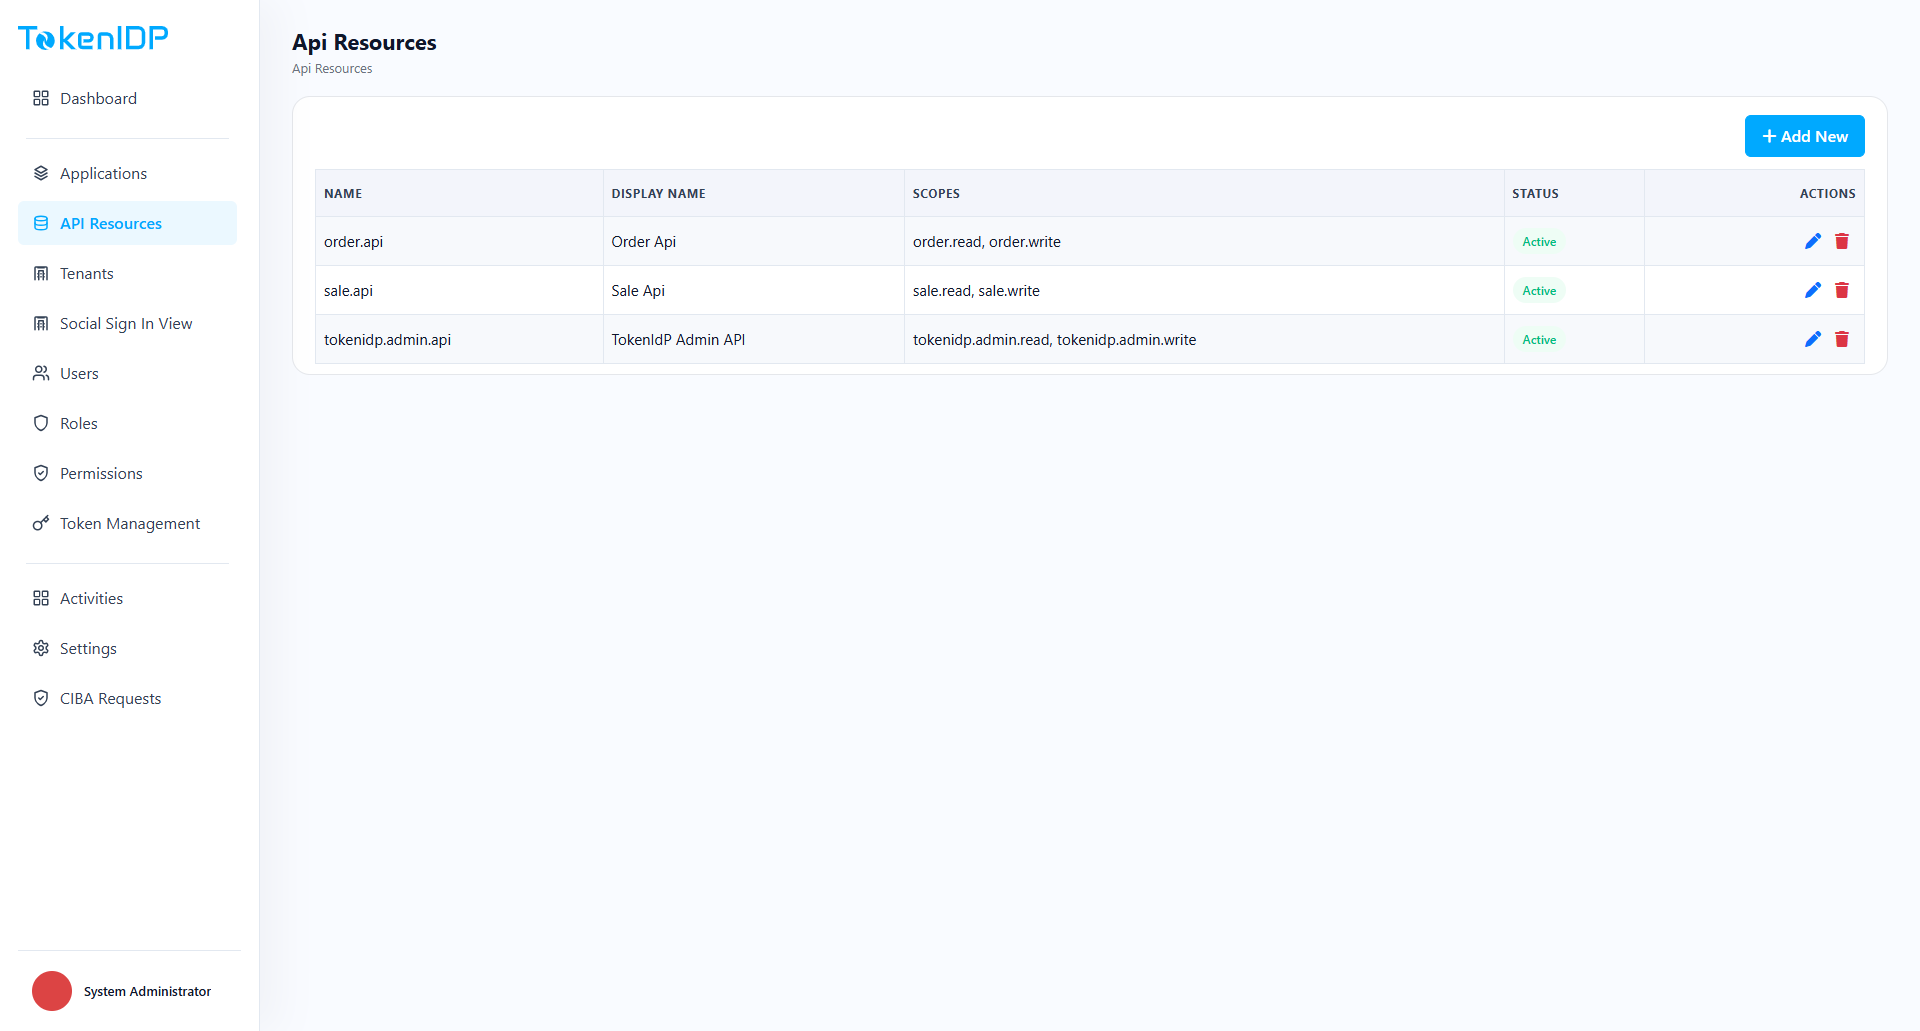Click the Api Resources breadcrumb
The height and width of the screenshot is (1031, 1920).
pos(332,68)
